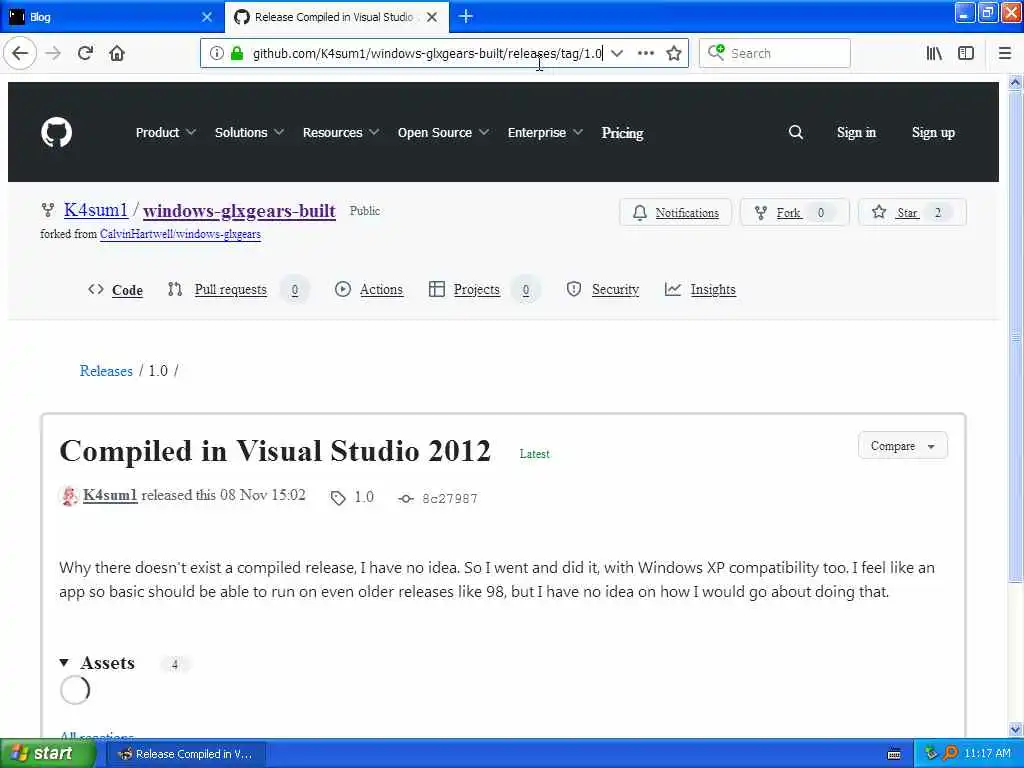Click the Release Compiled taskbar button
Viewport: 1024px width, 768px height.
pos(185,754)
